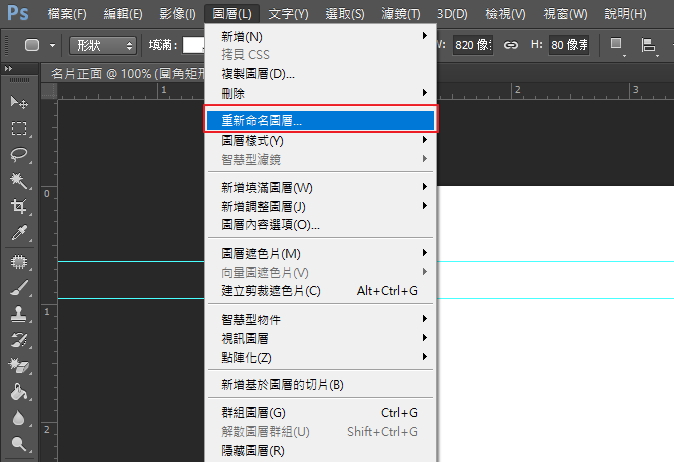Open the 選取(S) menu

tap(345, 14)
